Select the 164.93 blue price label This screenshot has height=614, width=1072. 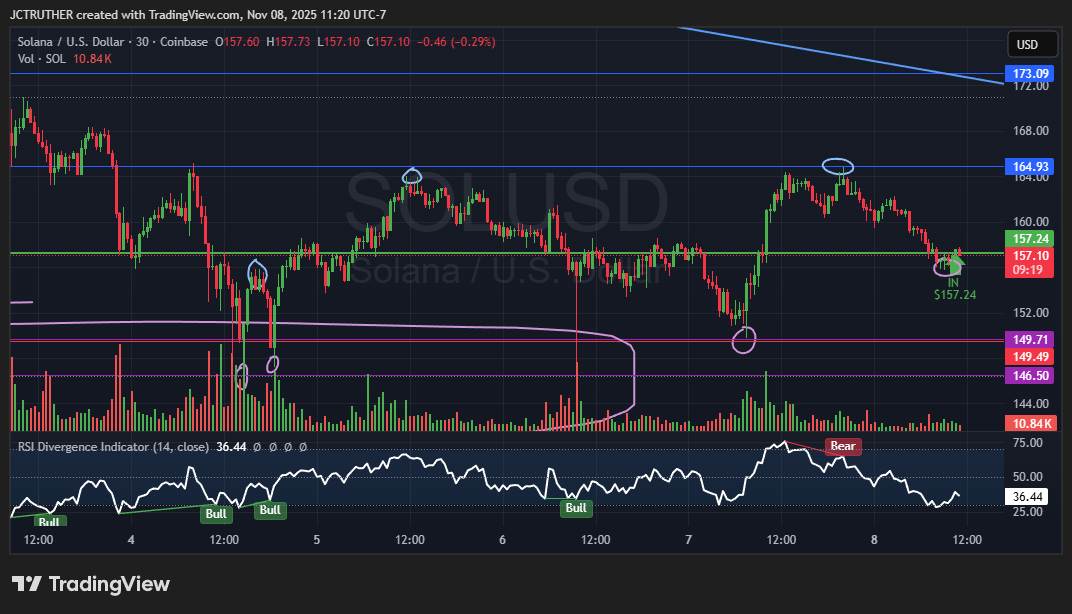pyautogui.click(x=1030, y=166)
